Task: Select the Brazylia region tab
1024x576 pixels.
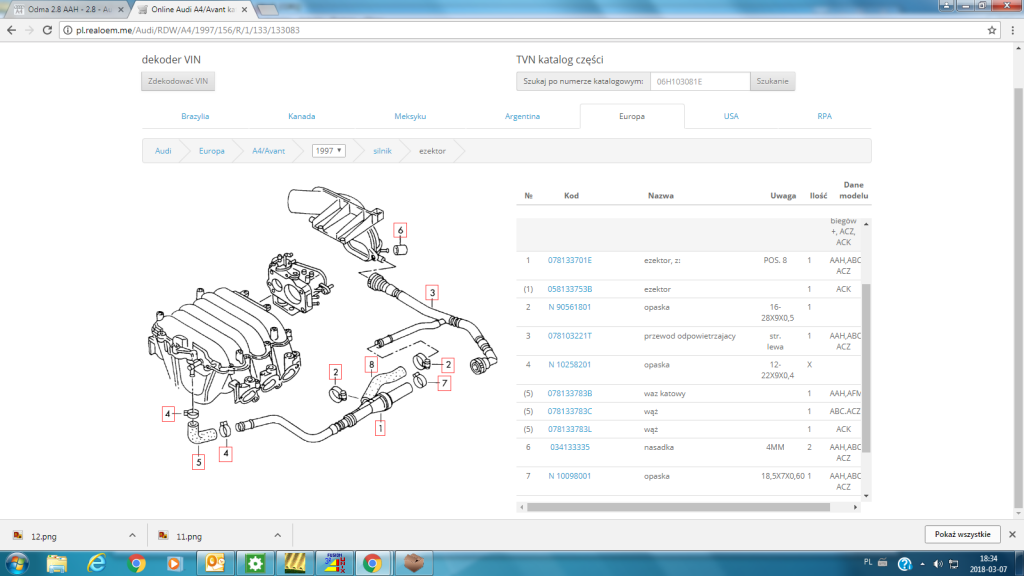Action: [195, 116]
